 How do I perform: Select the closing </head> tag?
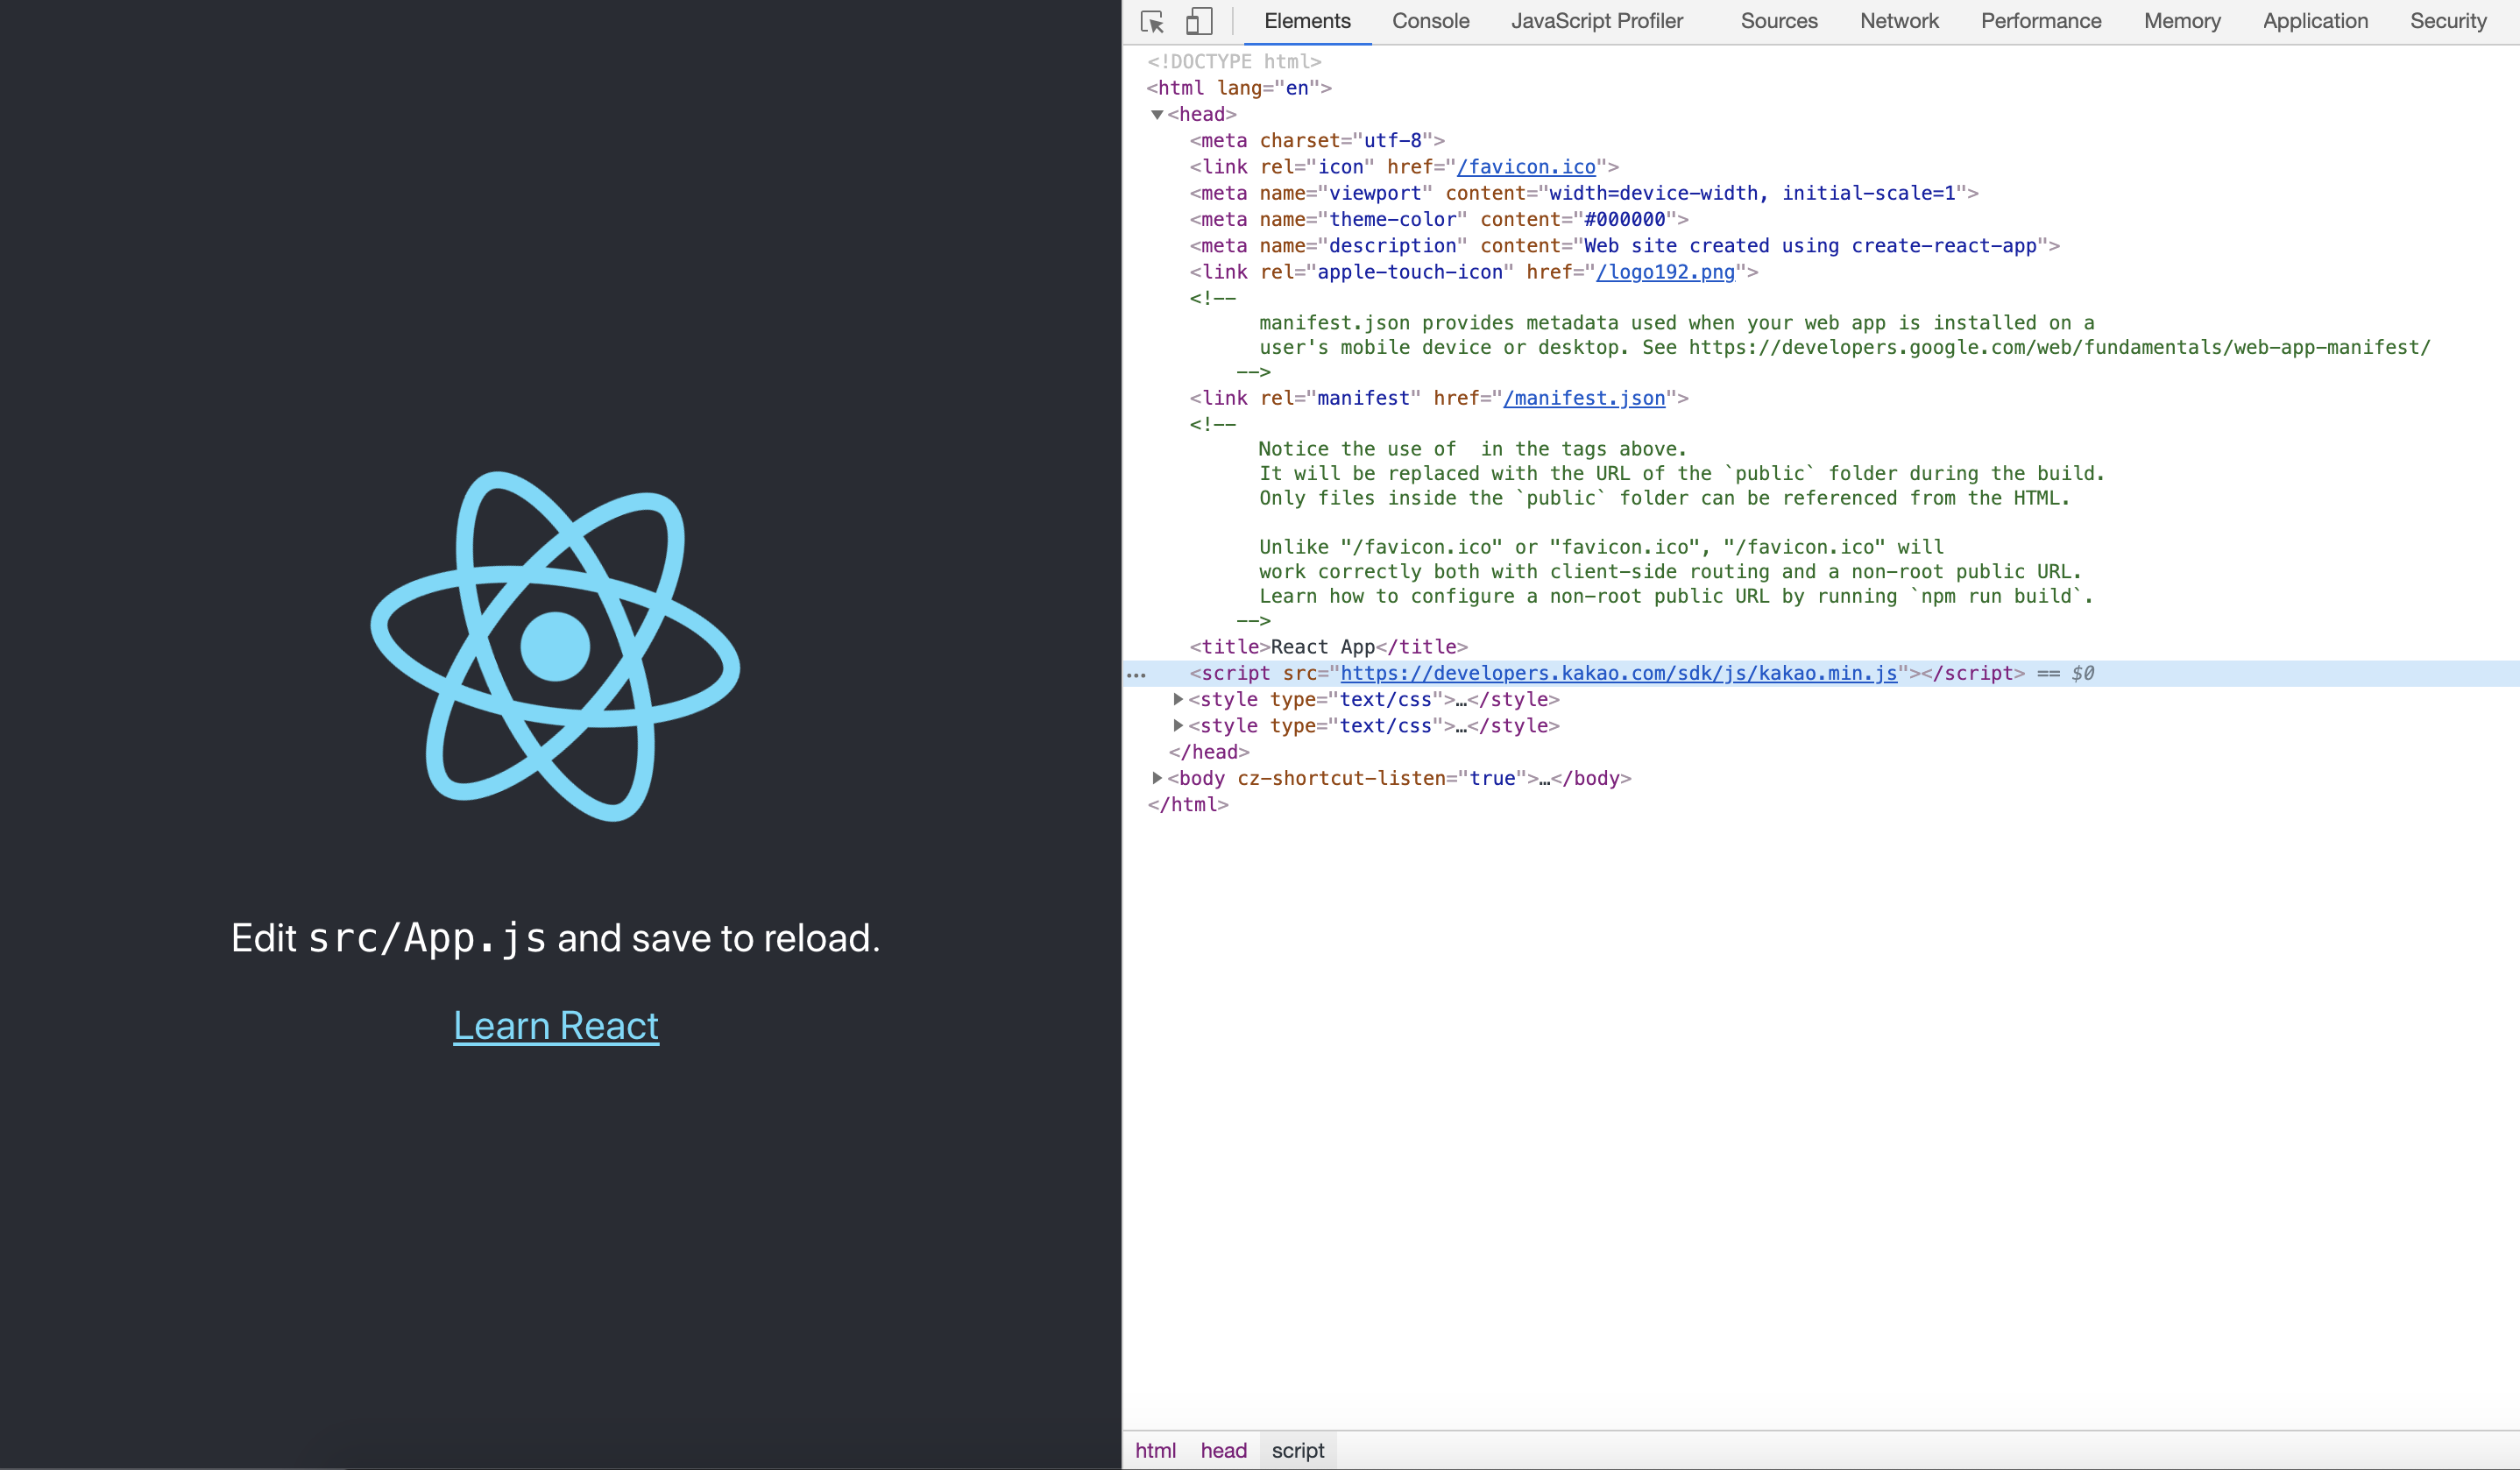tap(1209, 752)
